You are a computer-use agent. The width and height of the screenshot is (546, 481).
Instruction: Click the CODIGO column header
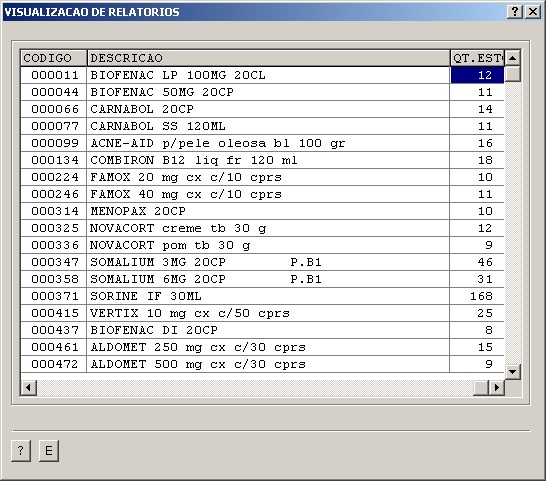tap(54, 58)
